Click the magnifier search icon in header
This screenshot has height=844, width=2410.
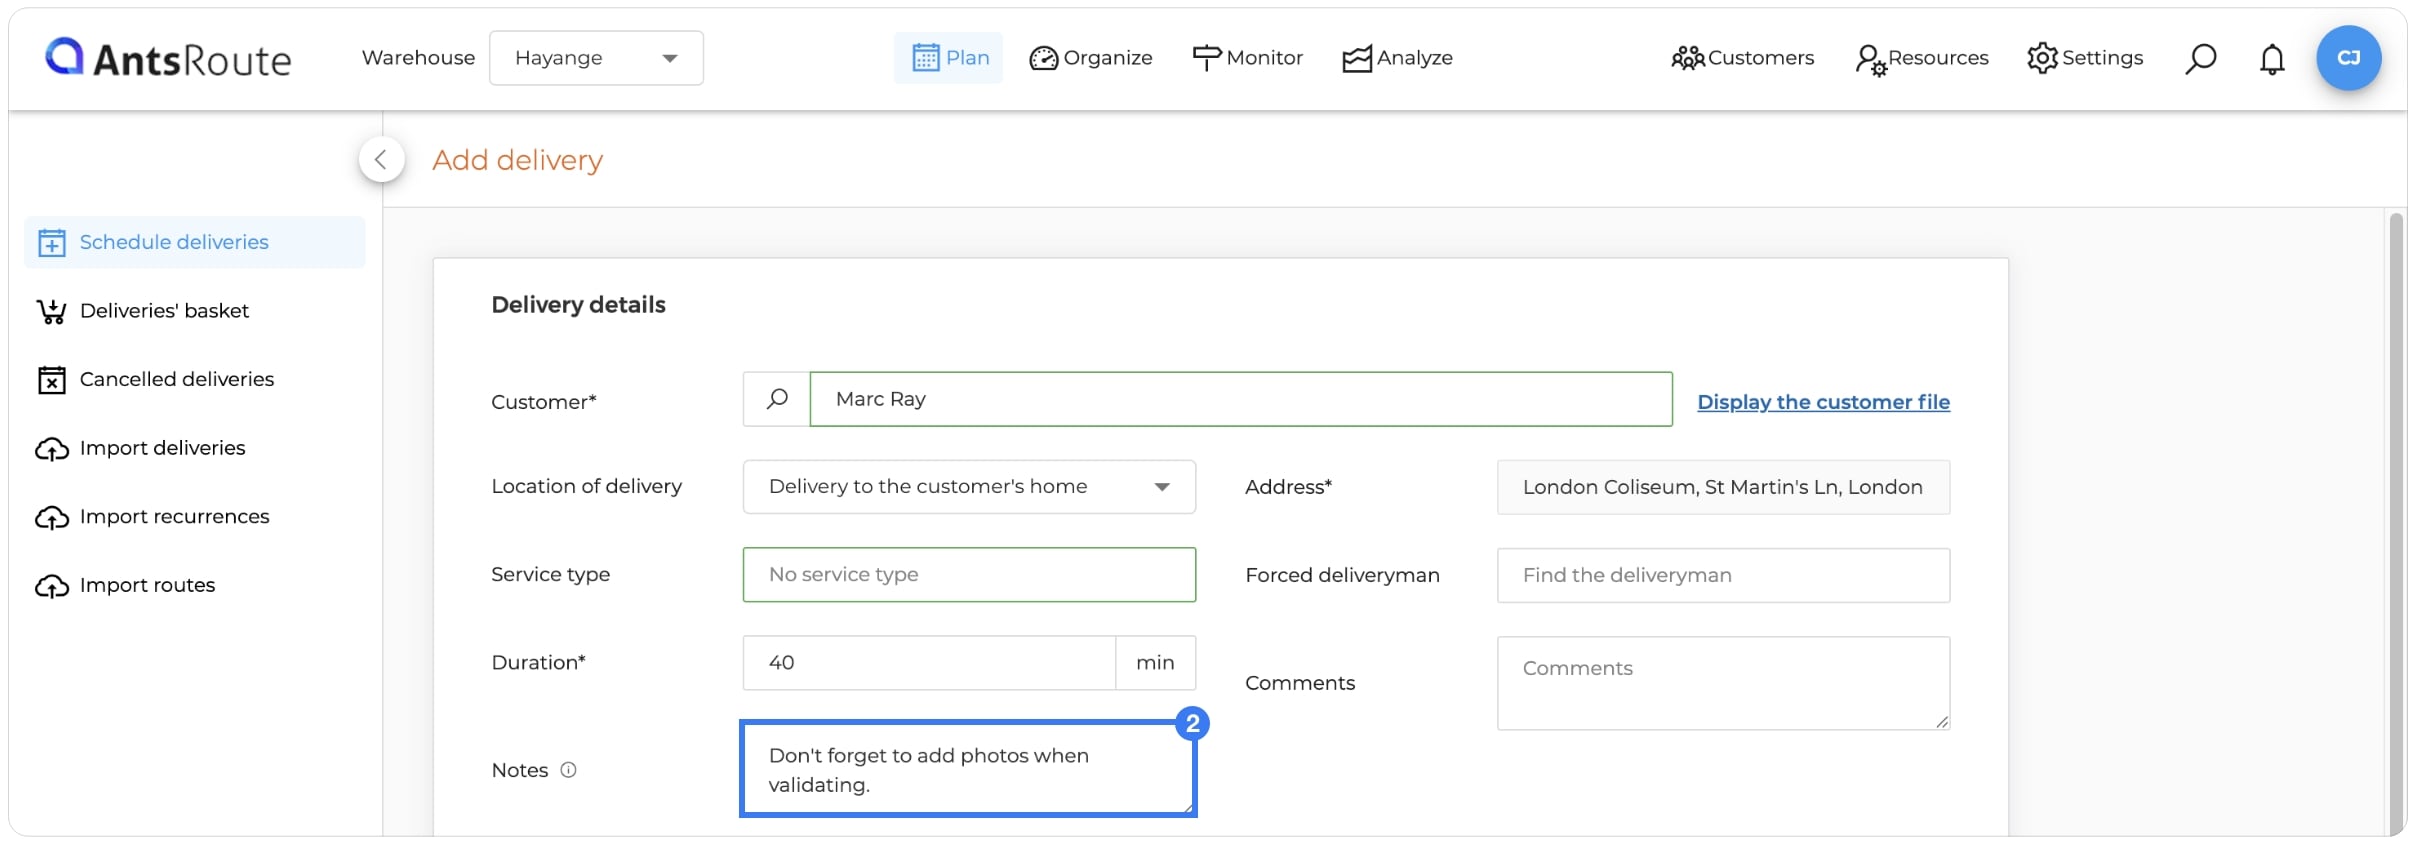pyautogui.click(x=2200, y=59)
